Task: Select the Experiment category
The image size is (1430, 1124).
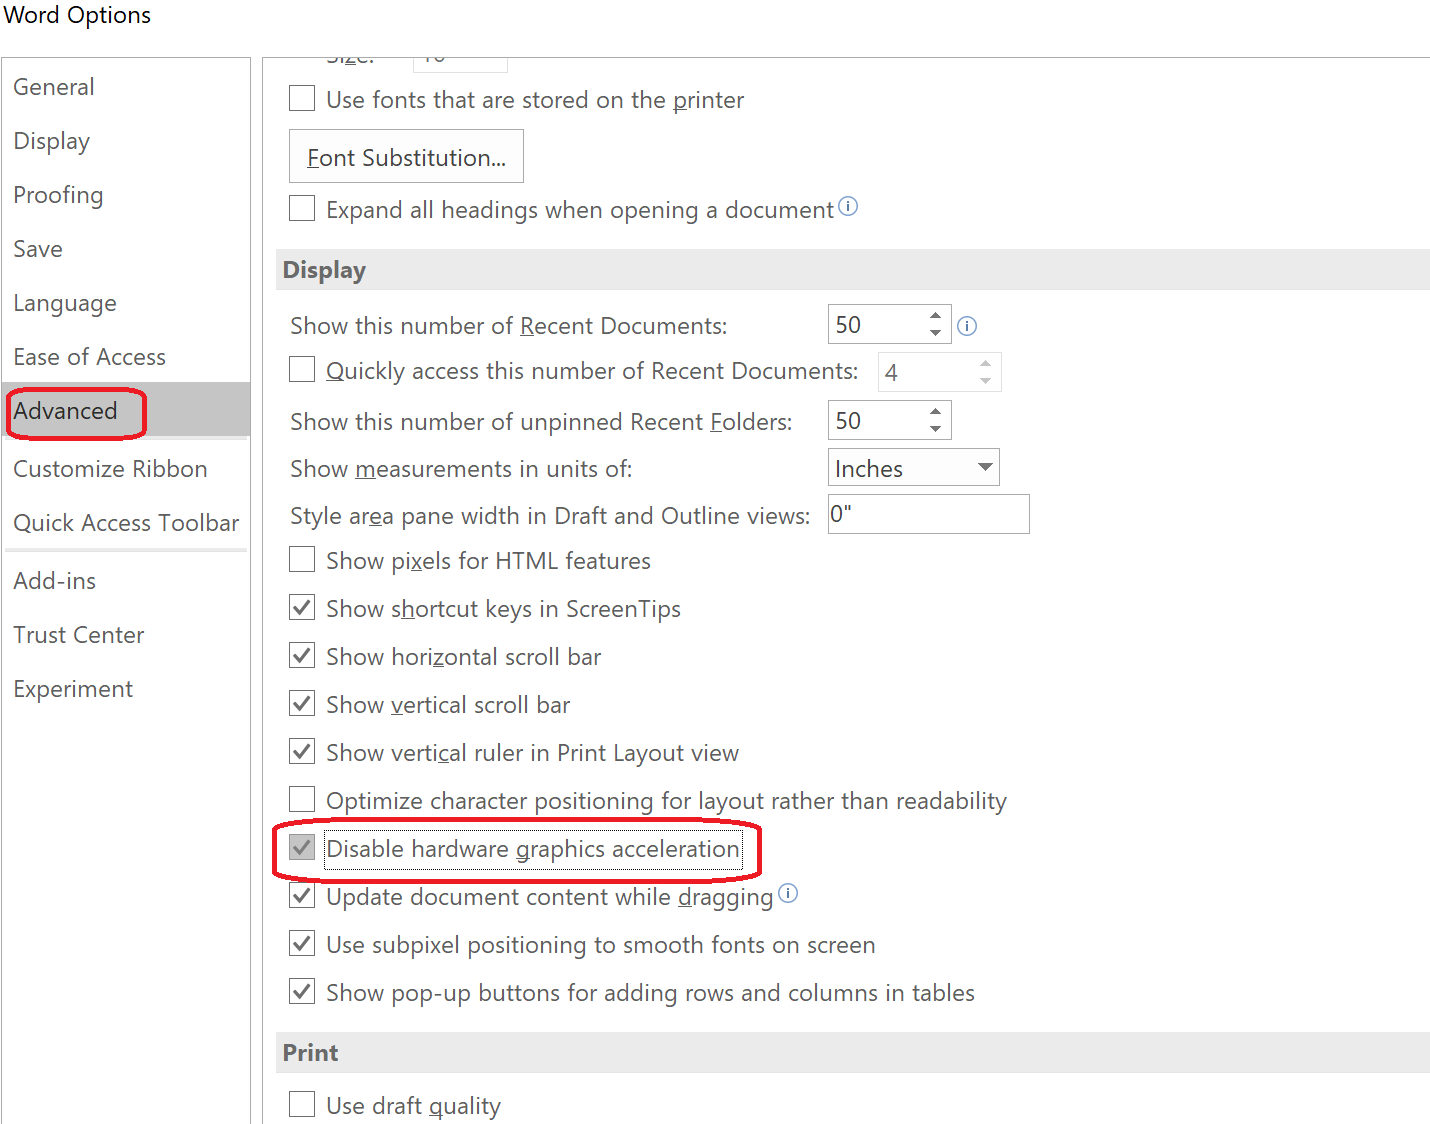Action: coord(126,689)
